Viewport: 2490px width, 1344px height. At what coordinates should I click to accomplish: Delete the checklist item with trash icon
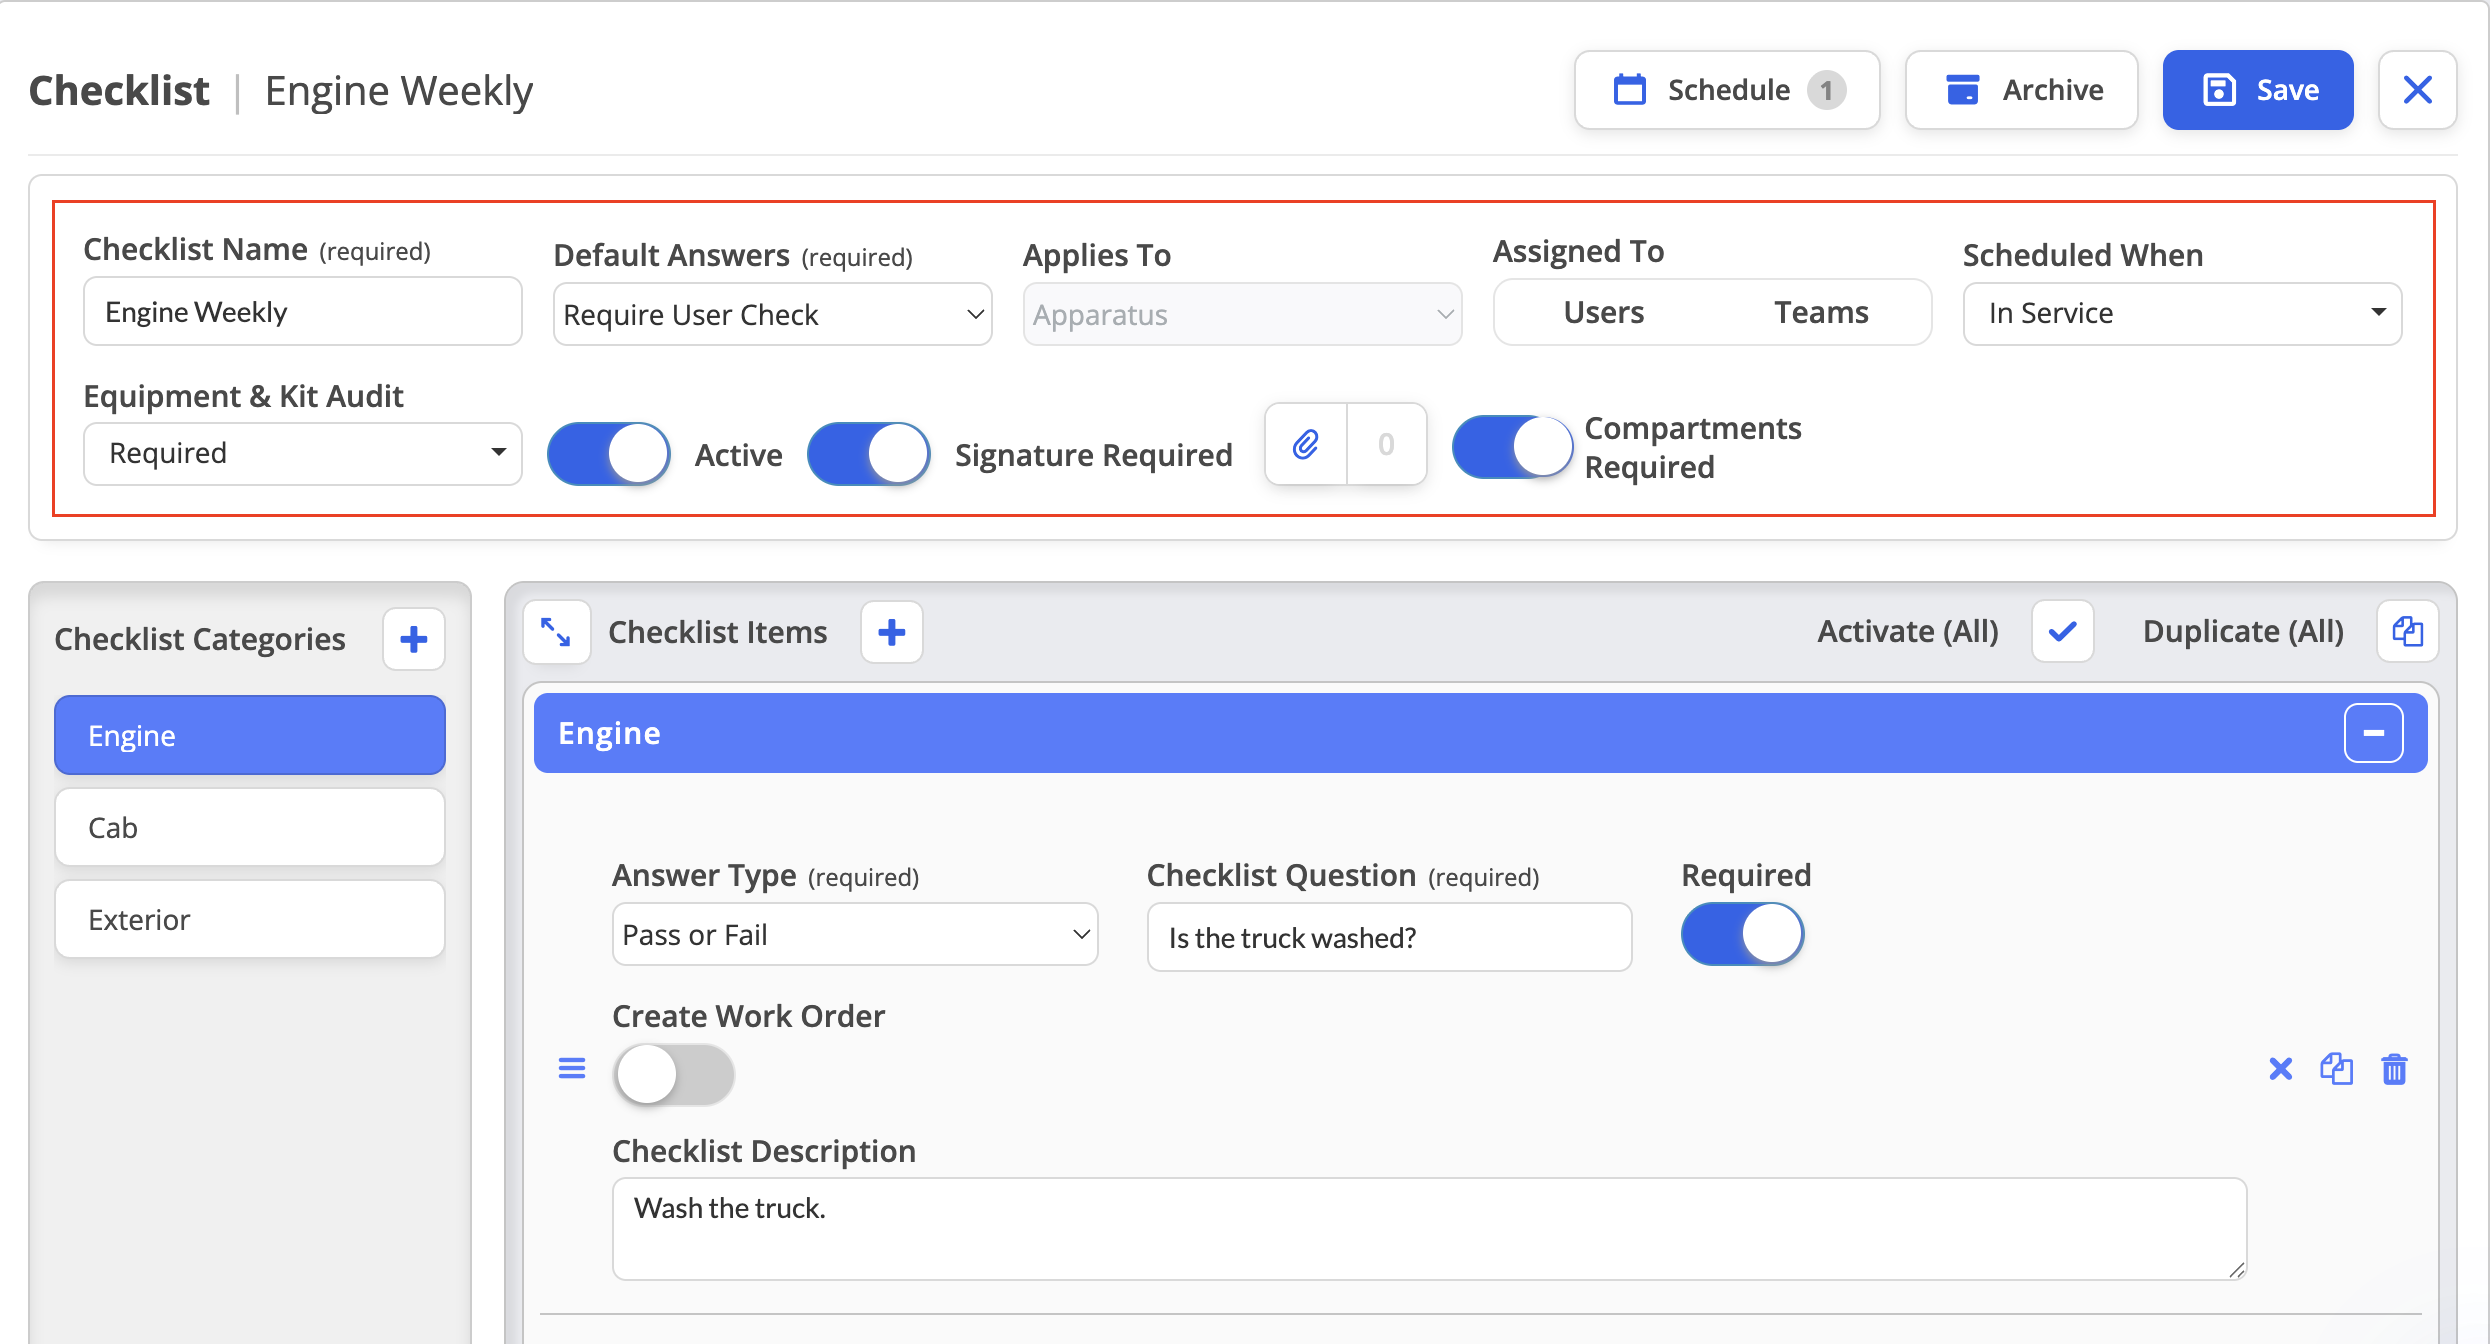click(x=2394, y=1069)
